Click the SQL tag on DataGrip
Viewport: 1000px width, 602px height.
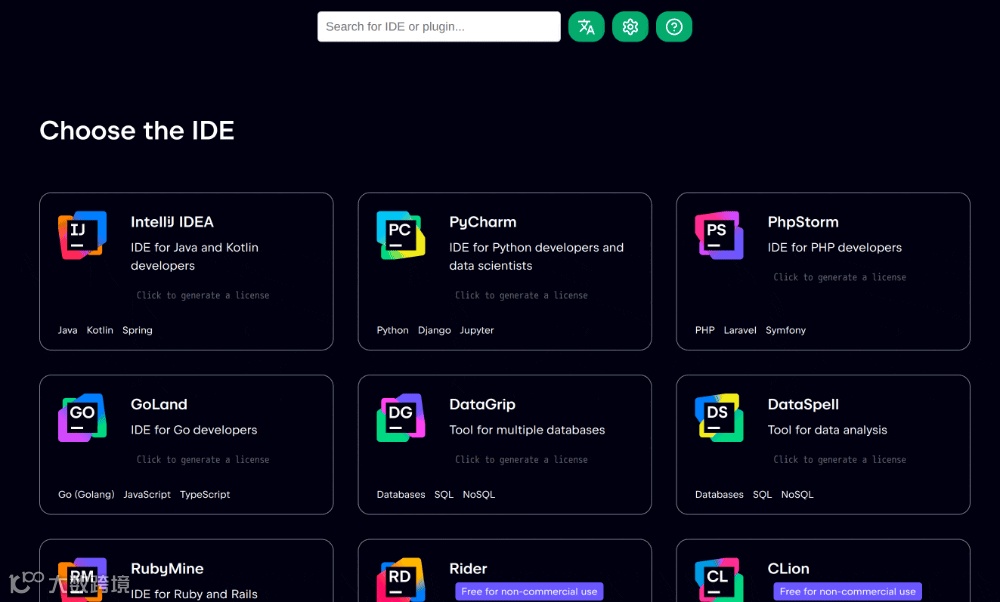(x=444, y=495)
